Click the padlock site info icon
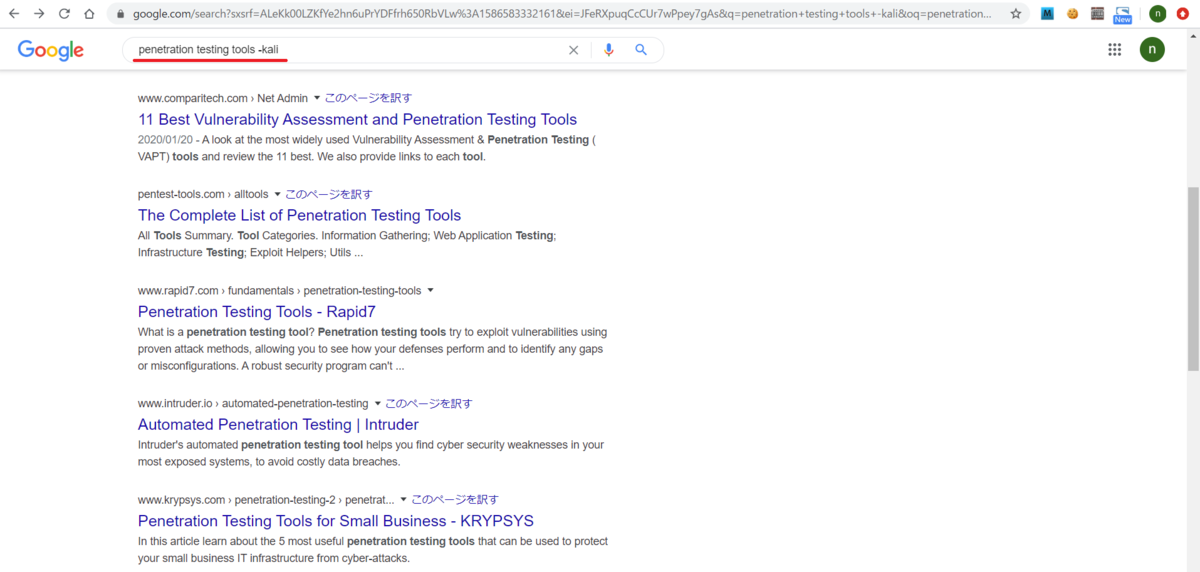The width and height of the screenshot is (1200, 572). [x=120, y=15]
